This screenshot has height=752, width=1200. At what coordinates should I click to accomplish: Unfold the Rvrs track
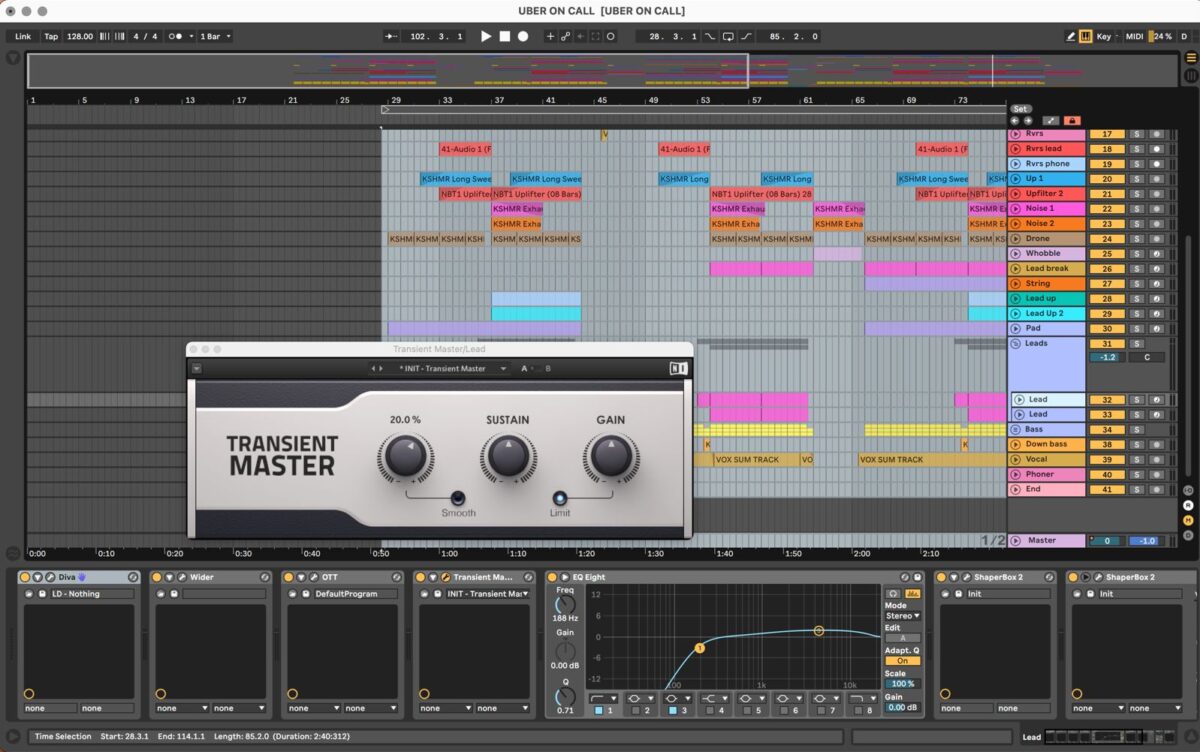tap(1016, 134)
